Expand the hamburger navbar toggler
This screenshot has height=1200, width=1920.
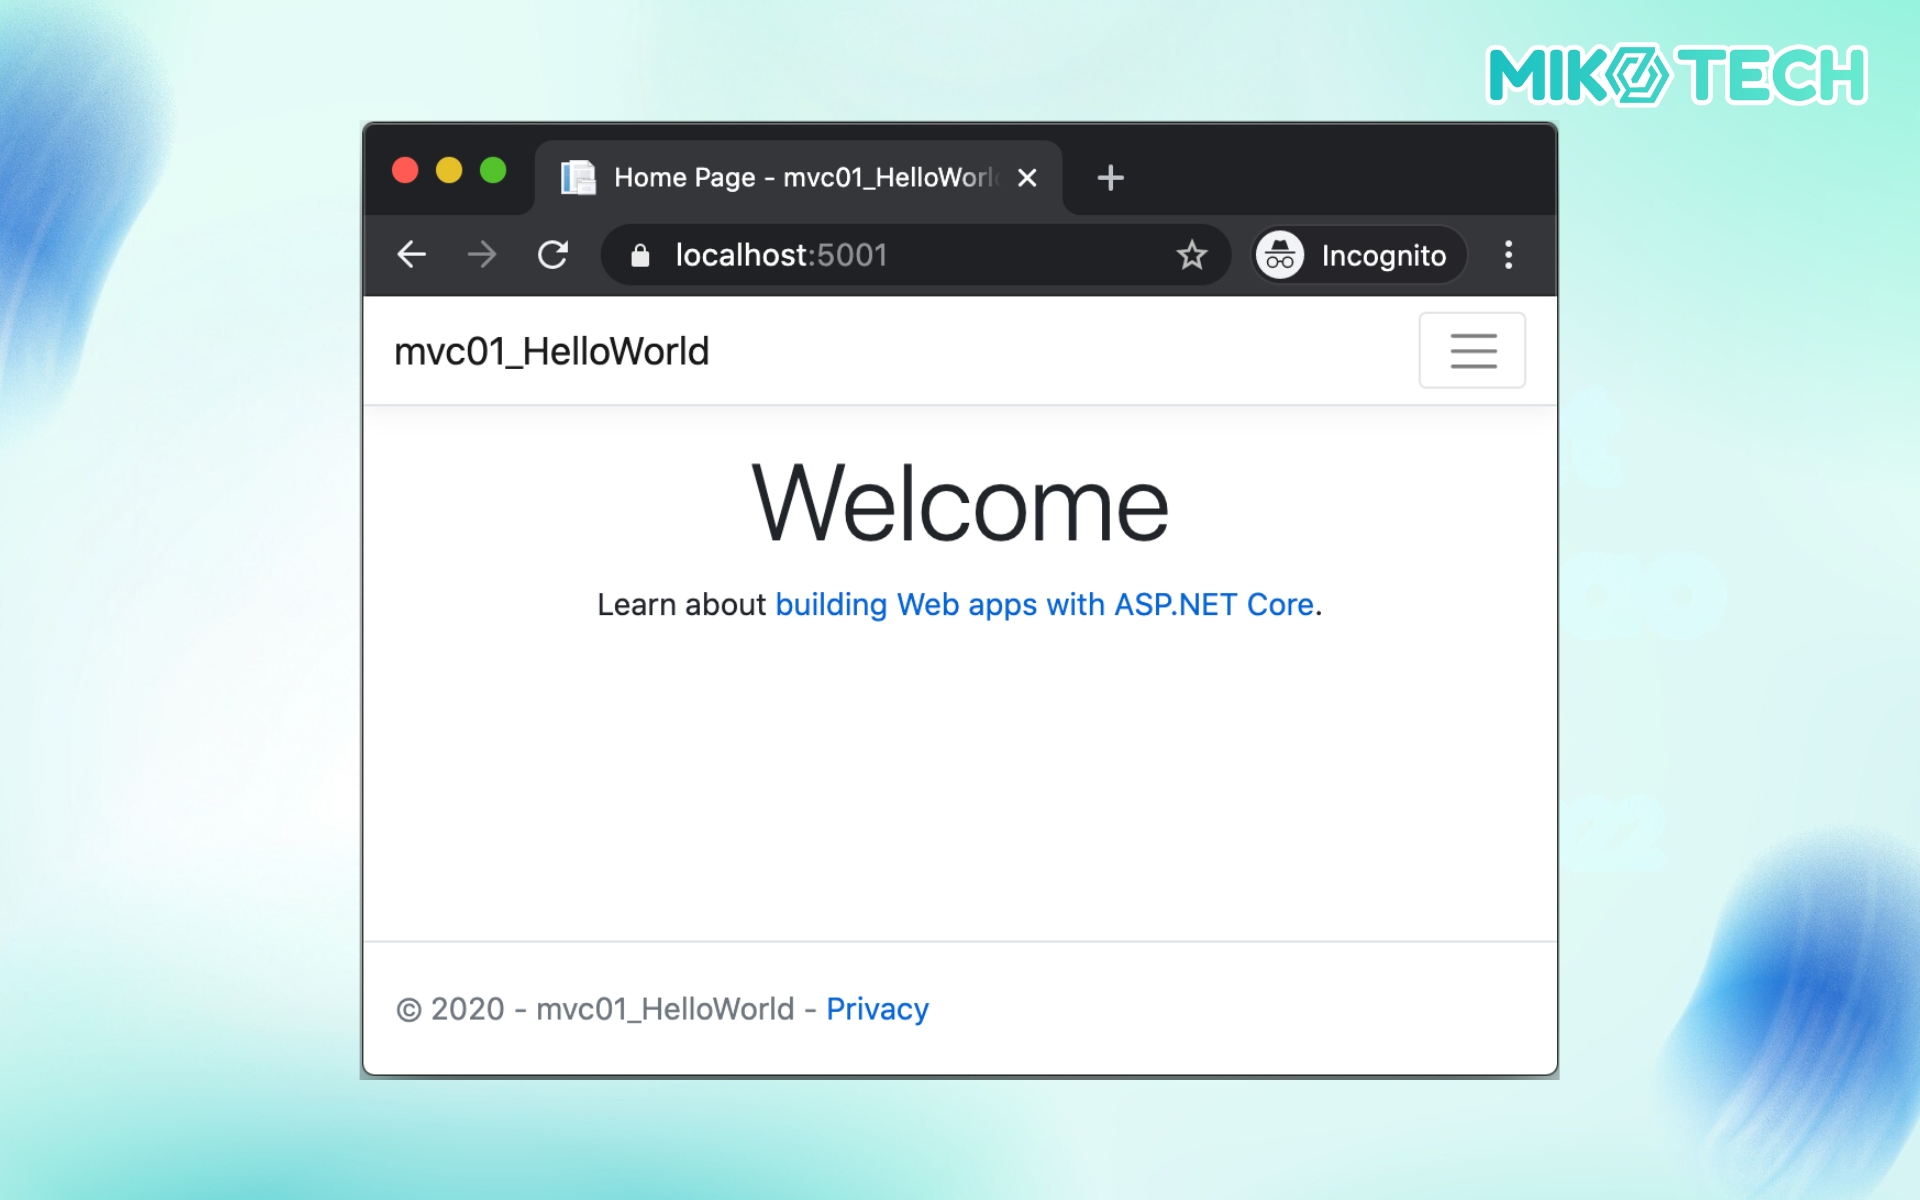(1472, 350)
